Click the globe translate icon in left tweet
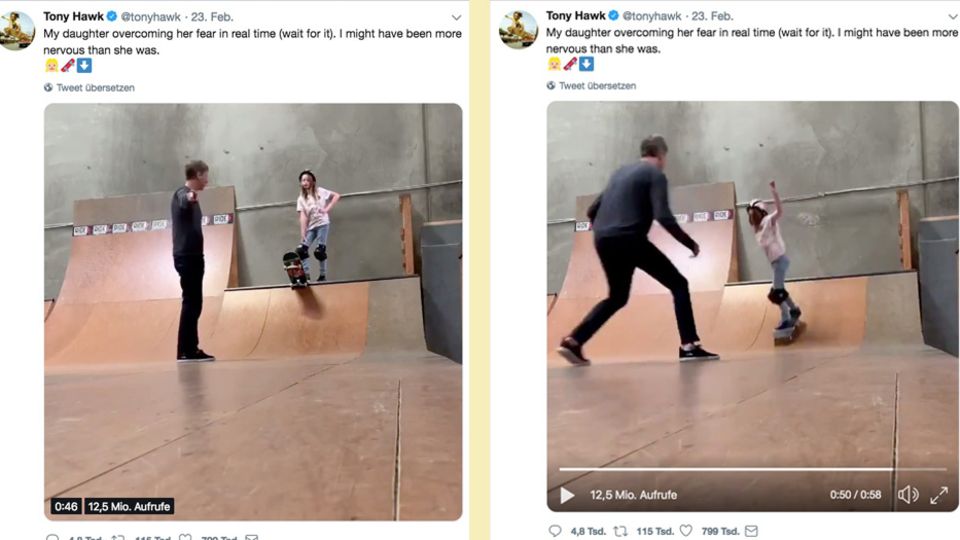Screen dimensions: 960x540 pyautogui.click(x=48, y=88)
